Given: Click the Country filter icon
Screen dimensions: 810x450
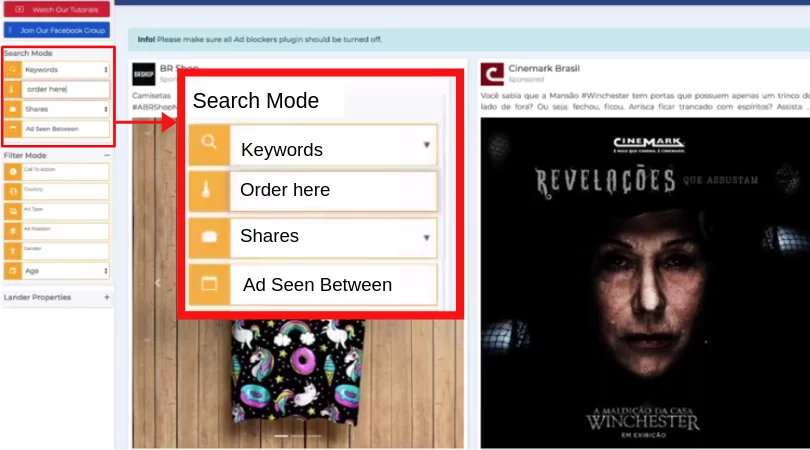Looking at the screenshot, I should pos(13,191).
